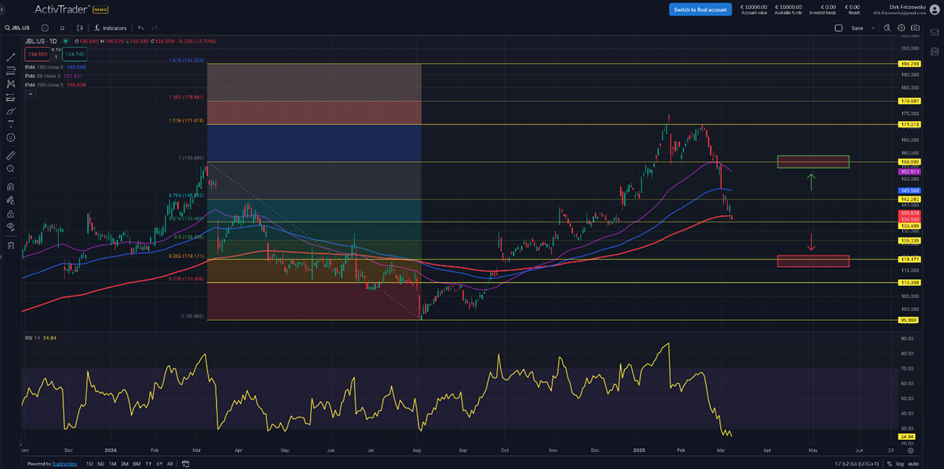This screenshot has height=469, width=944.
Task: Select the trend line drawing tool
Action: coord(11,57)
